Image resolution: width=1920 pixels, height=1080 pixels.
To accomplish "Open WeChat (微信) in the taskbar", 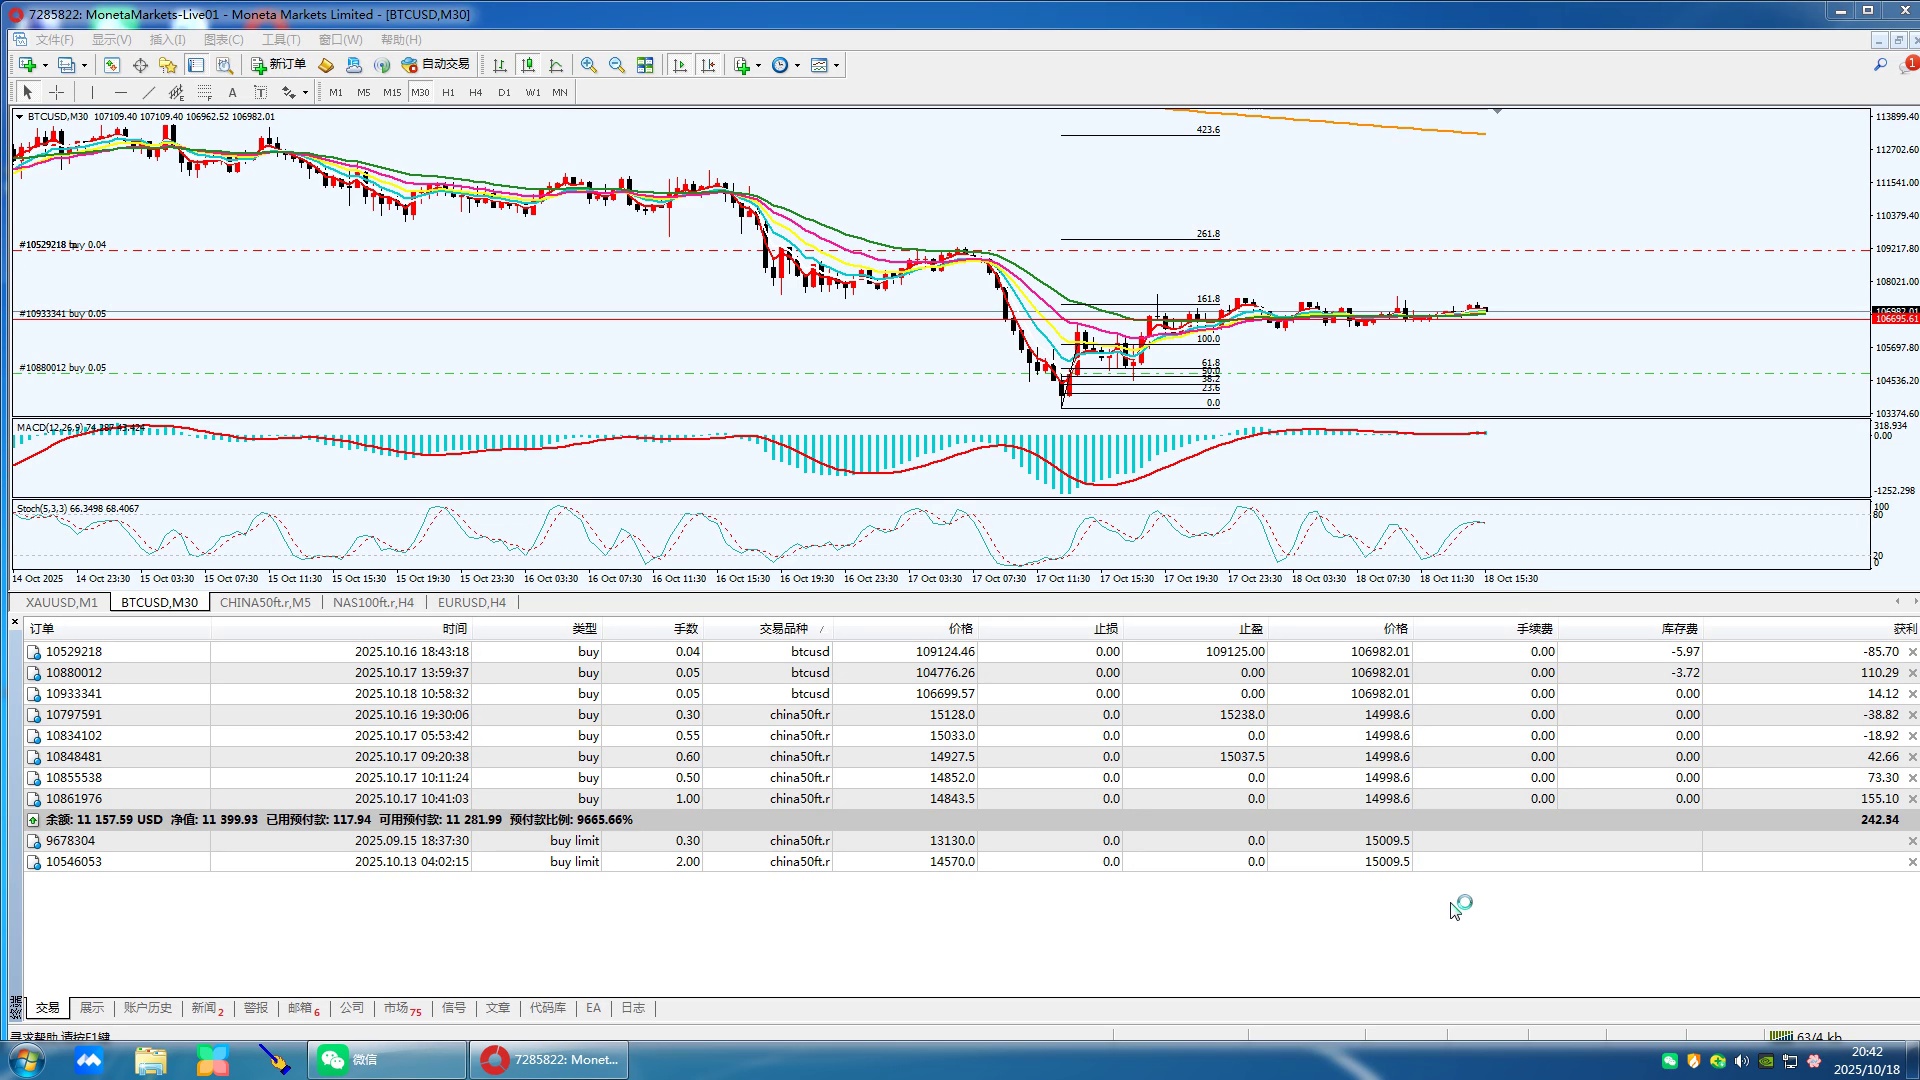I will (386, 1060).
